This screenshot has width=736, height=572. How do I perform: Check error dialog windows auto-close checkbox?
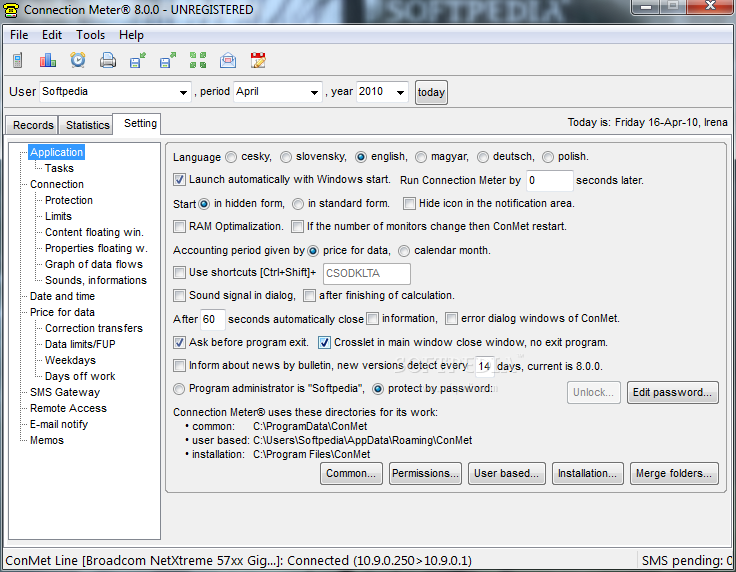coord(451,319)
